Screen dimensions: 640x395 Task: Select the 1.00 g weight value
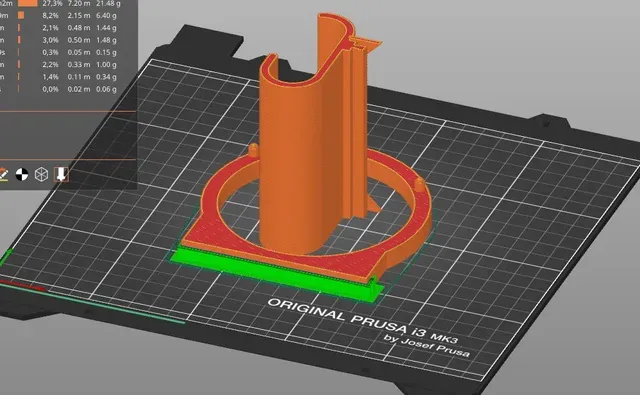tap(106, 64)
